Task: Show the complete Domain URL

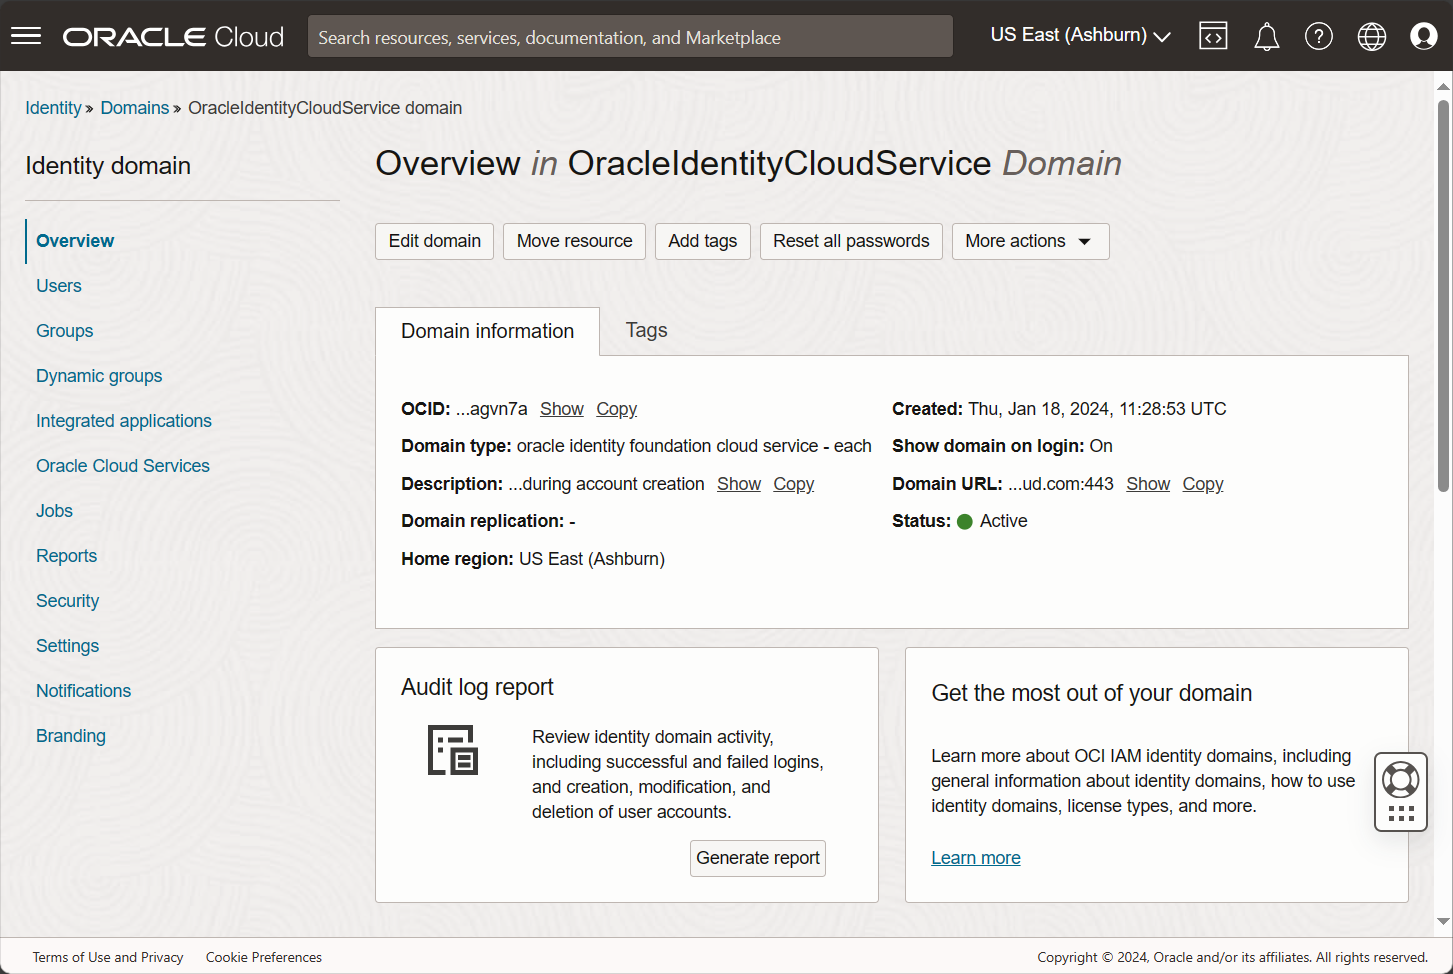Action: (x=1147, y=484)
